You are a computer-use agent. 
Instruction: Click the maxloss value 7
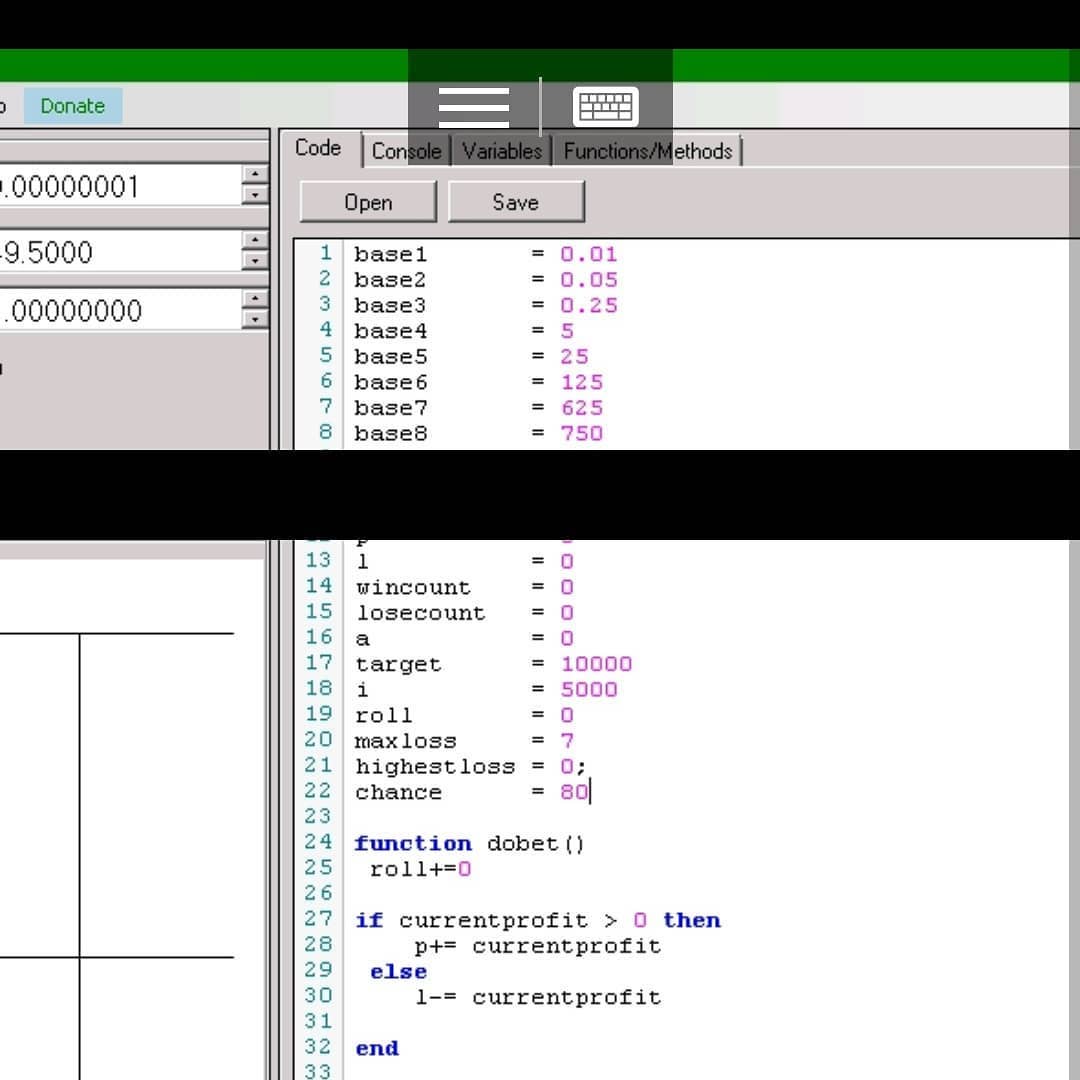pos(567,740)
